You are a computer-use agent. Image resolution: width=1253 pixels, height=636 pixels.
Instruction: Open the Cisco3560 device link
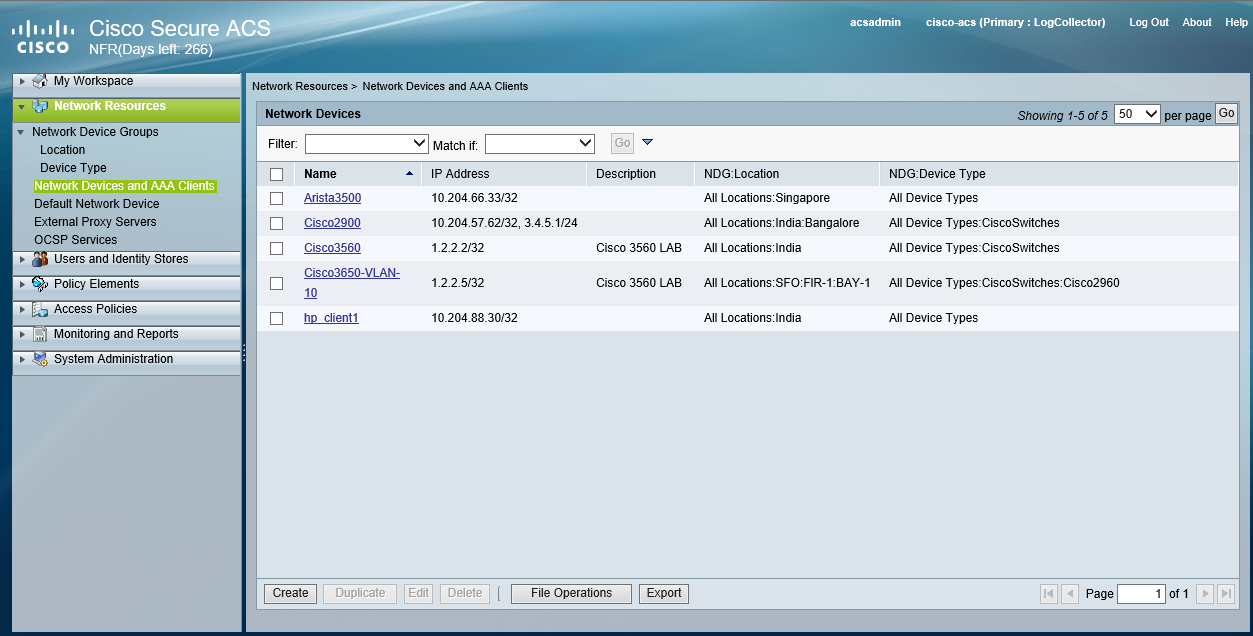pos(332,248)
